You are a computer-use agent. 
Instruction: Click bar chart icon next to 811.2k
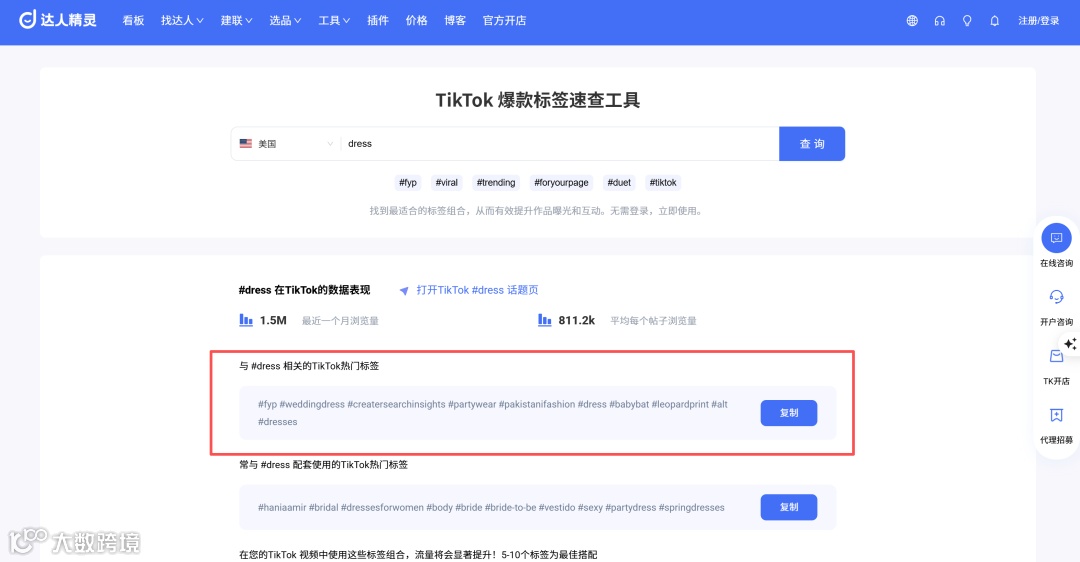tap(544, 320)
